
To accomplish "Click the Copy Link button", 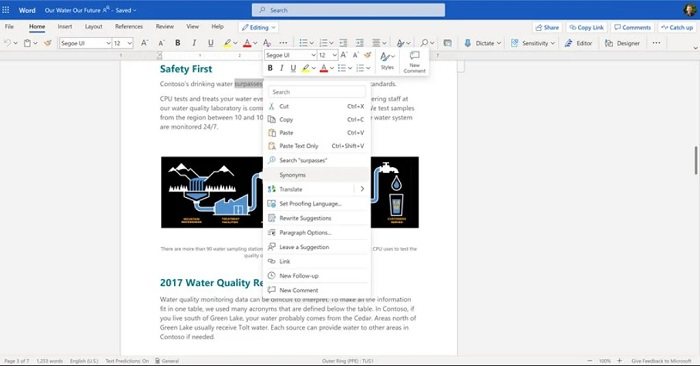I will tap(587, 27).
